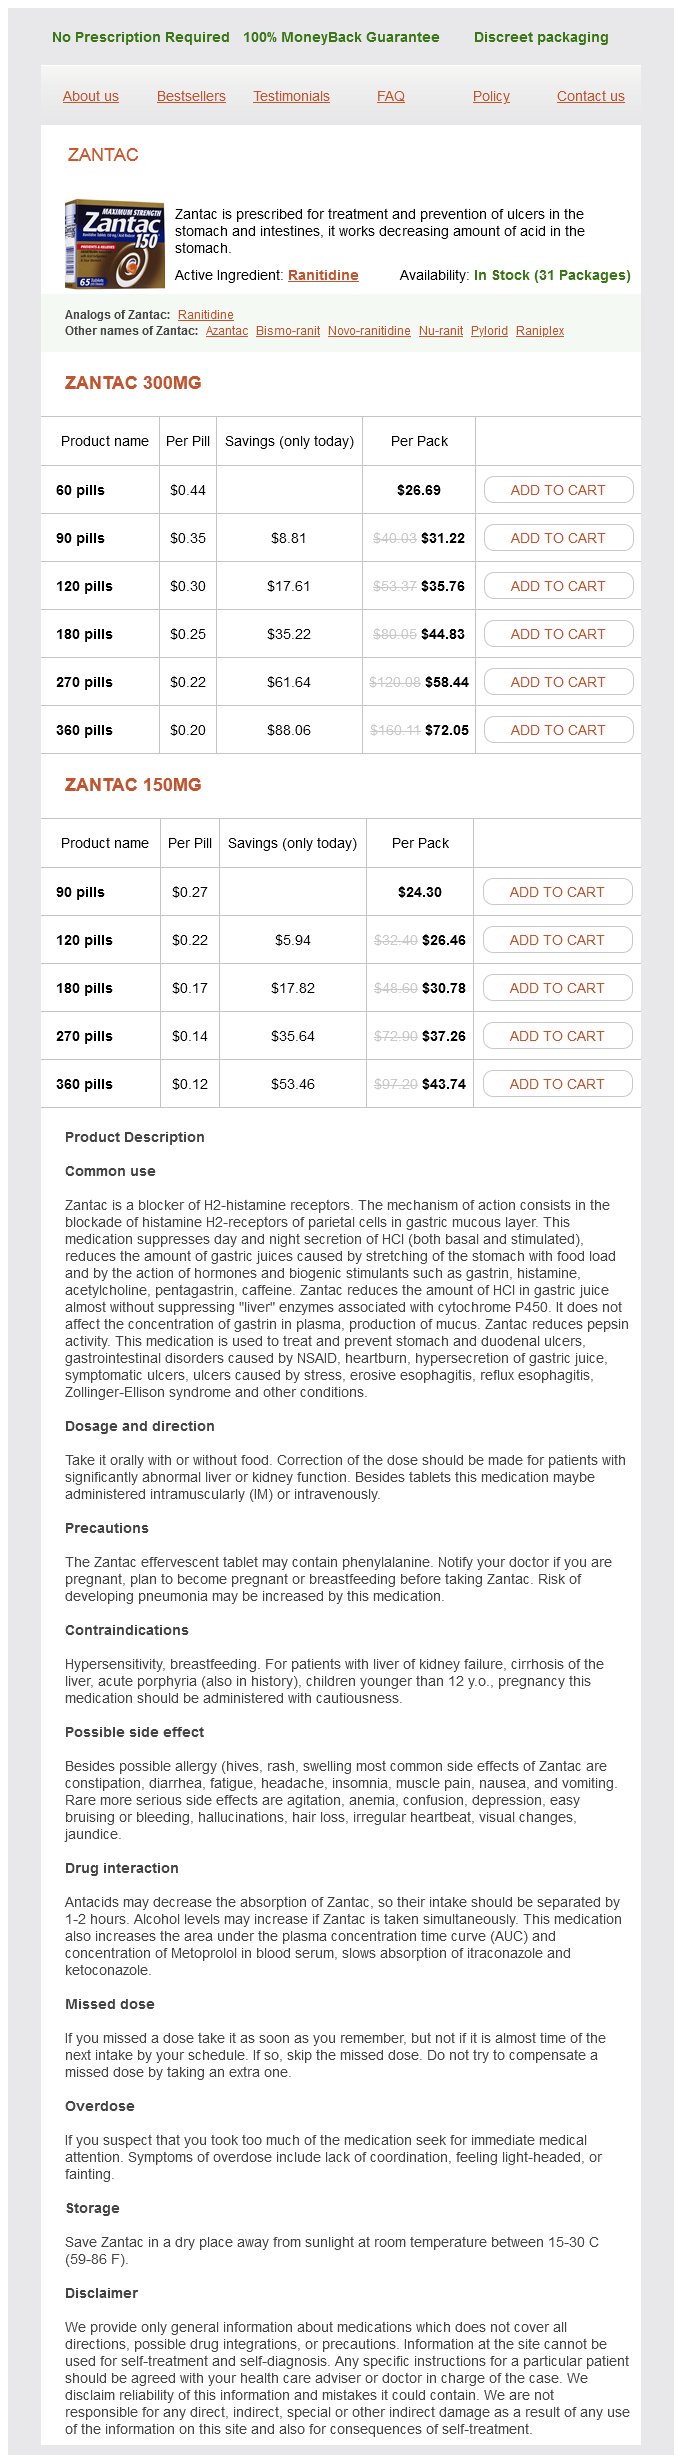Click the Ranitidine active ingredient link

point(323,275)
